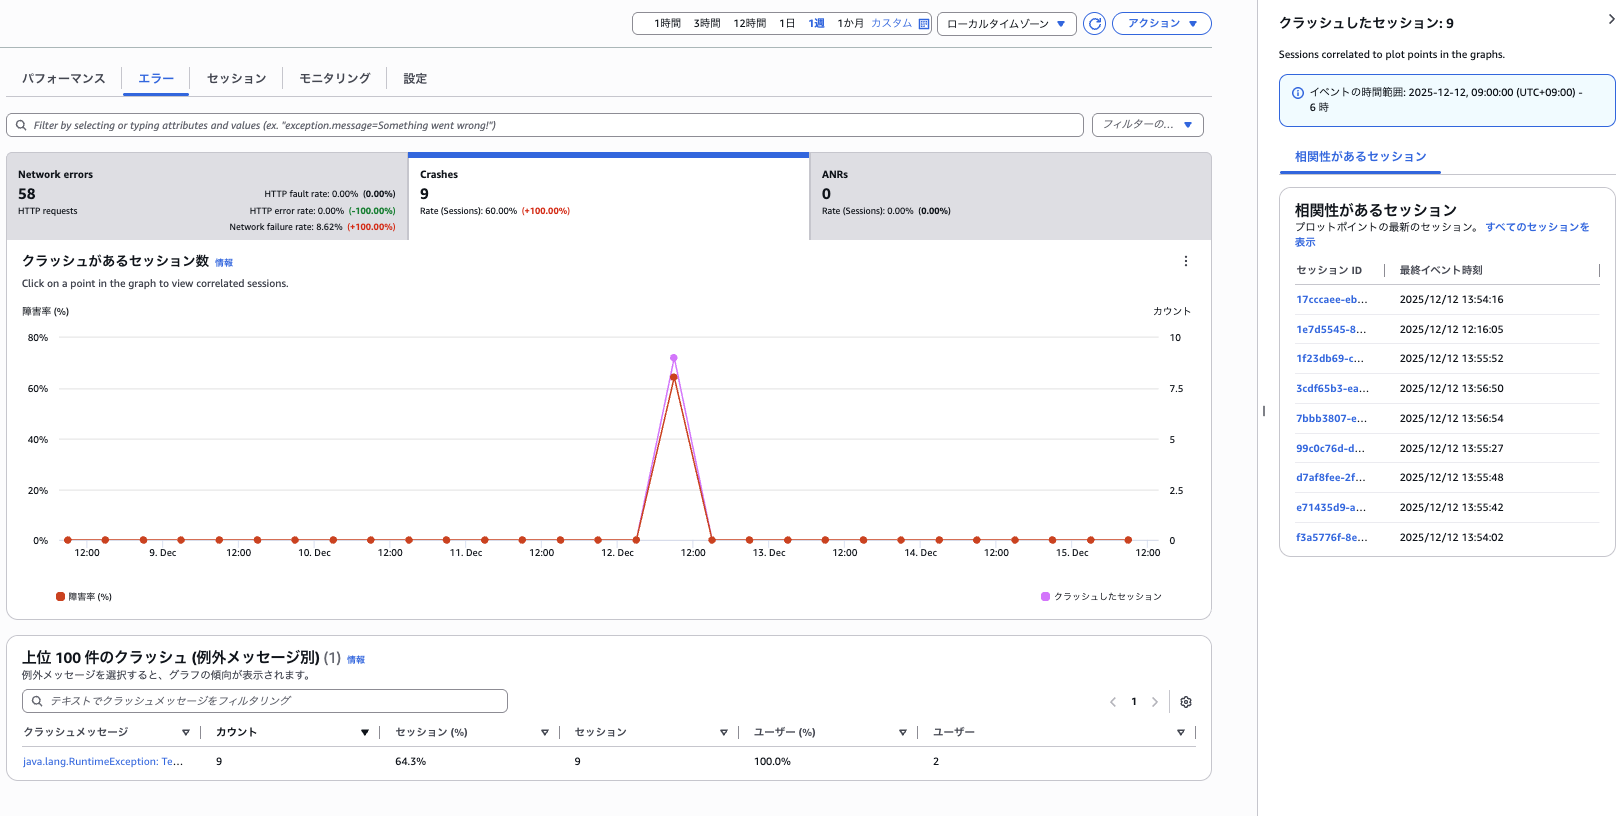Sort by the セッション (%) column arrow
The height and width of the screenshot is (816, 1622).
click(x=545, y=733)
